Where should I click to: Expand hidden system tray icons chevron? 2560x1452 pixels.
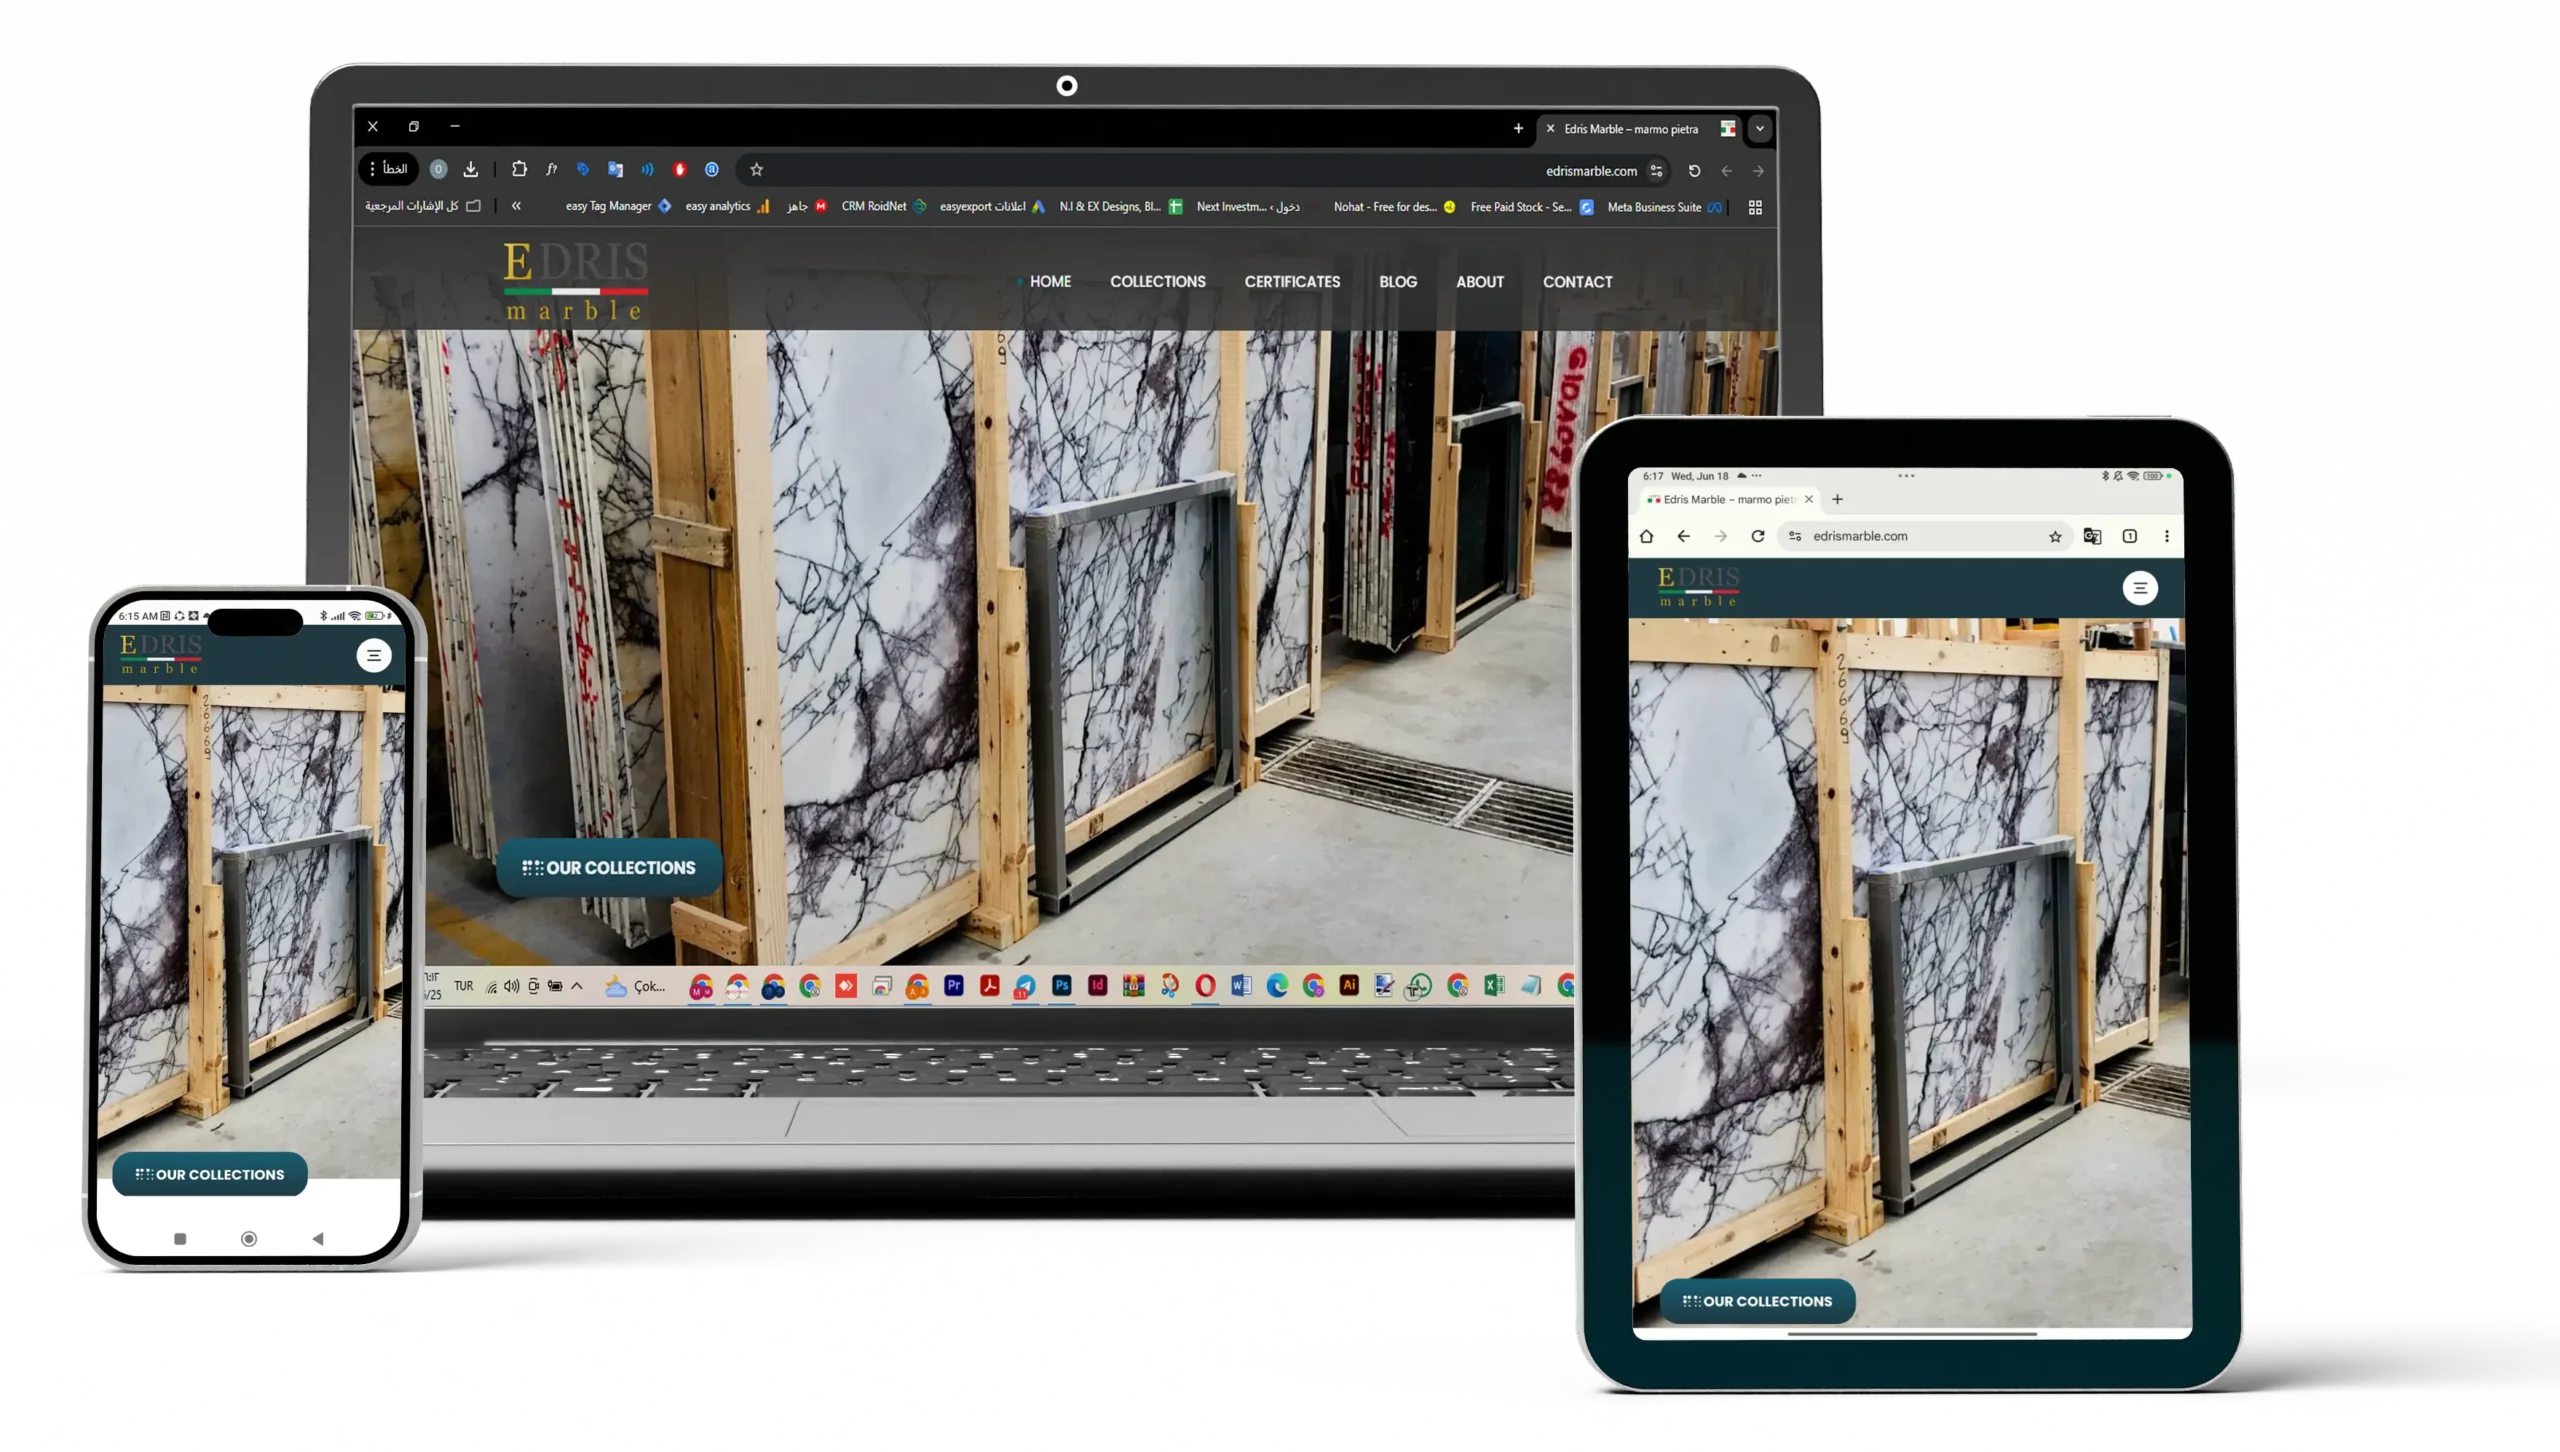(577, 986)
